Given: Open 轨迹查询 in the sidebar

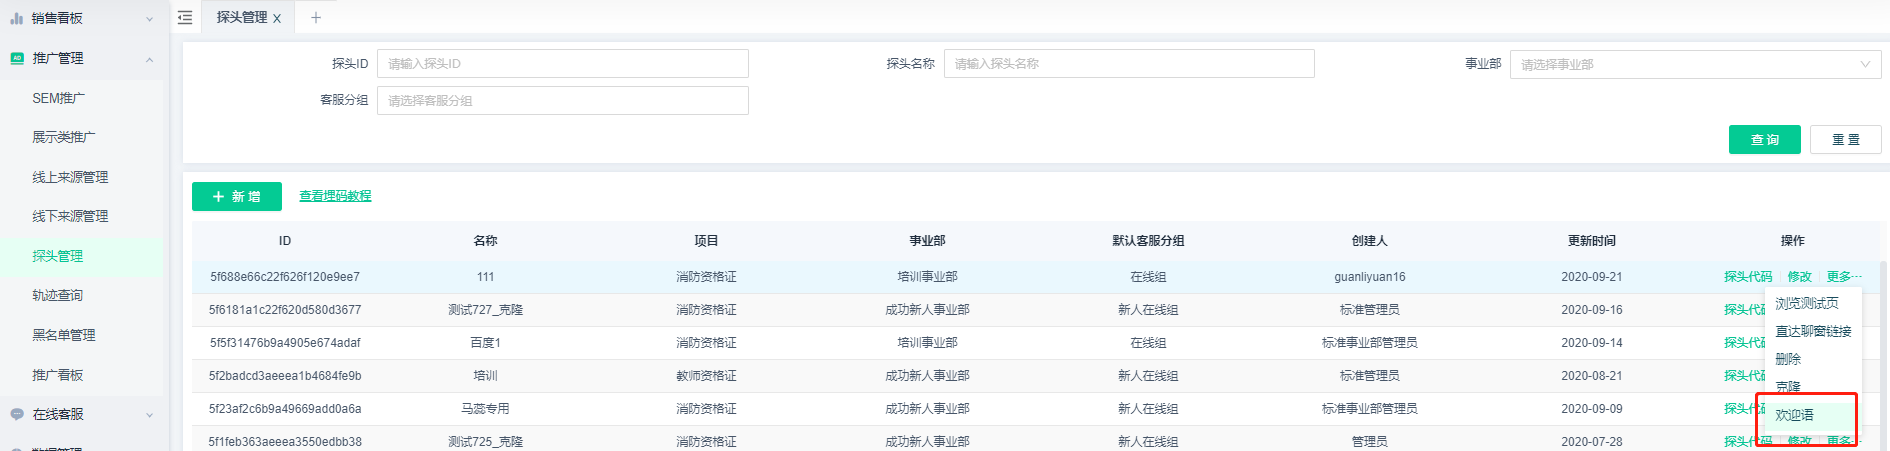Looking at the screenshot, I should coord(58,295).
